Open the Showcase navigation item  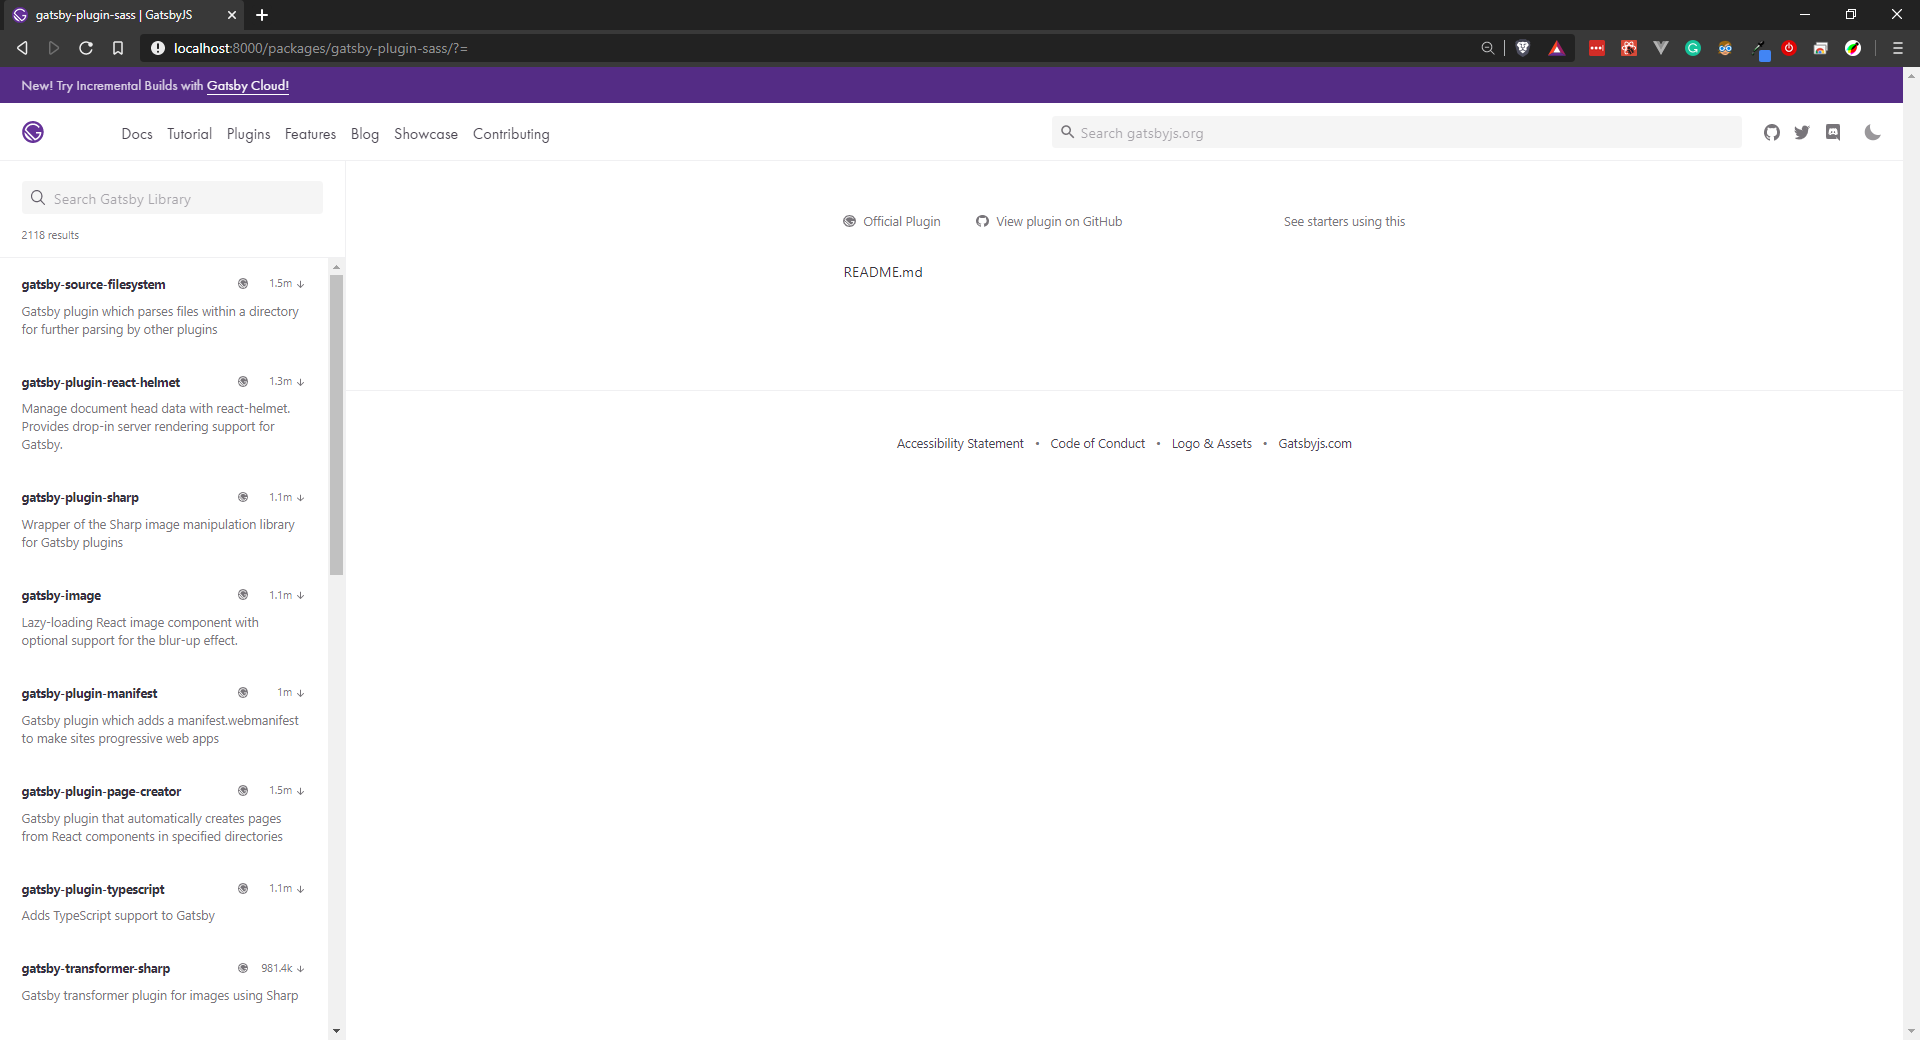pyautogui.click(x=425, y=133)
